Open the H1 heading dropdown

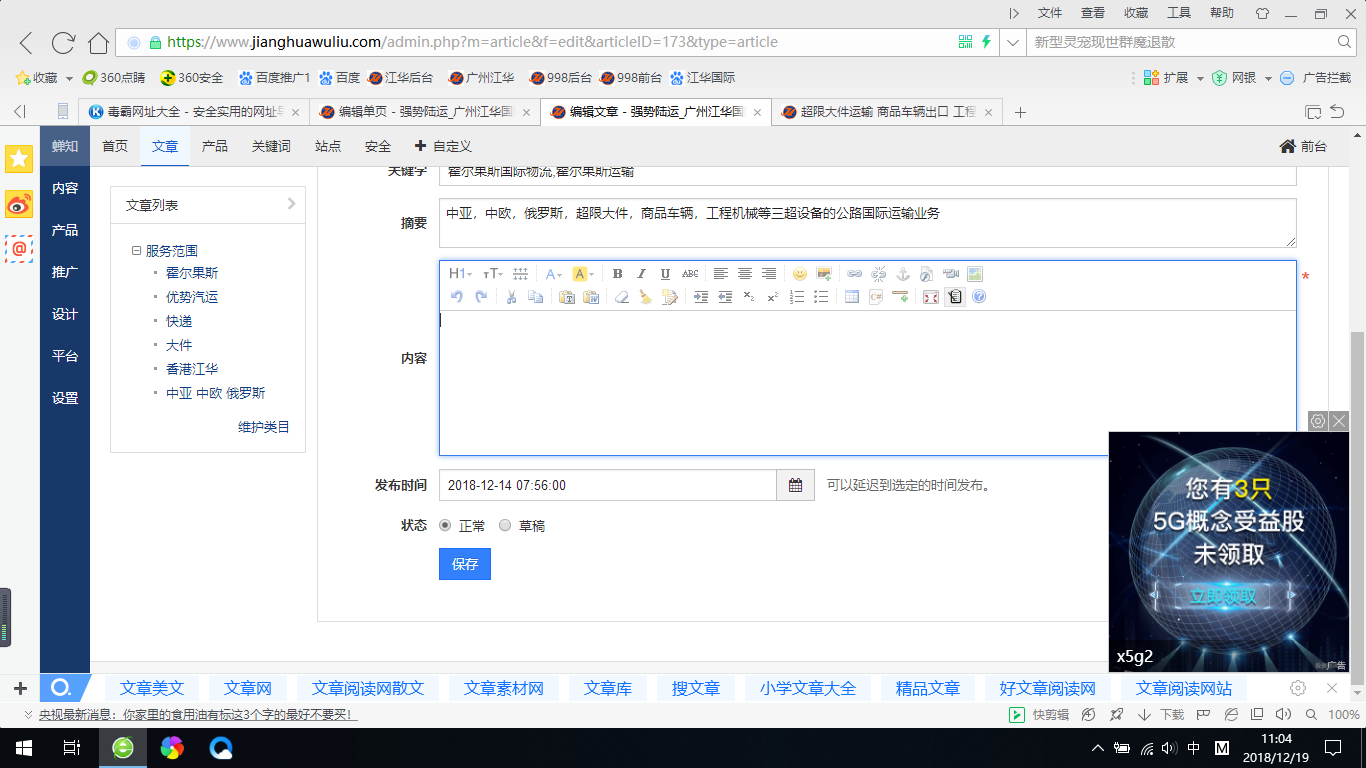460,274
